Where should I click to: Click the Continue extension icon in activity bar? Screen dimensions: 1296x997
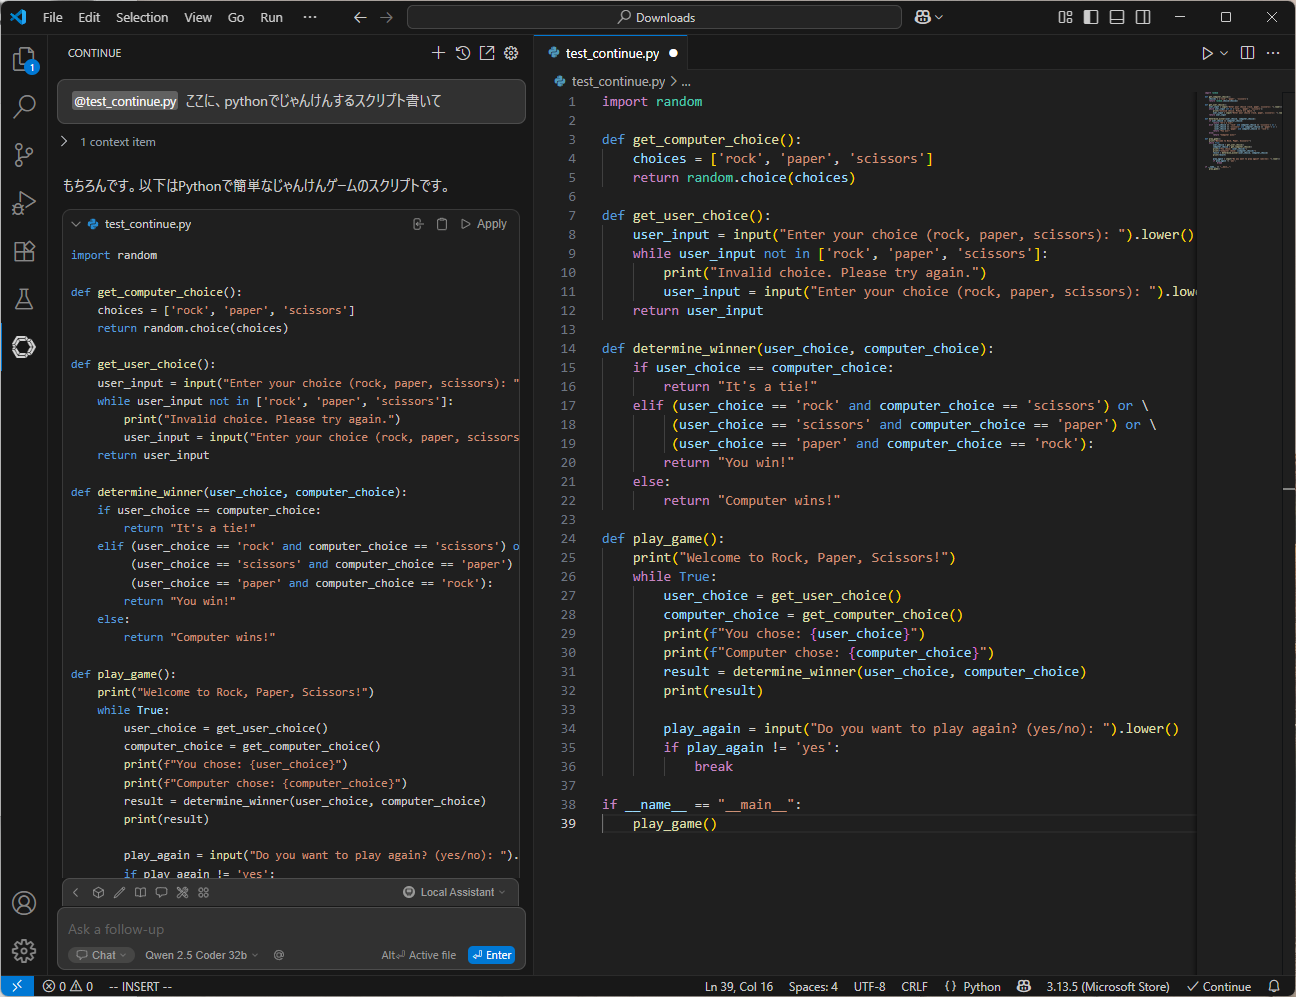coord(24,347)
